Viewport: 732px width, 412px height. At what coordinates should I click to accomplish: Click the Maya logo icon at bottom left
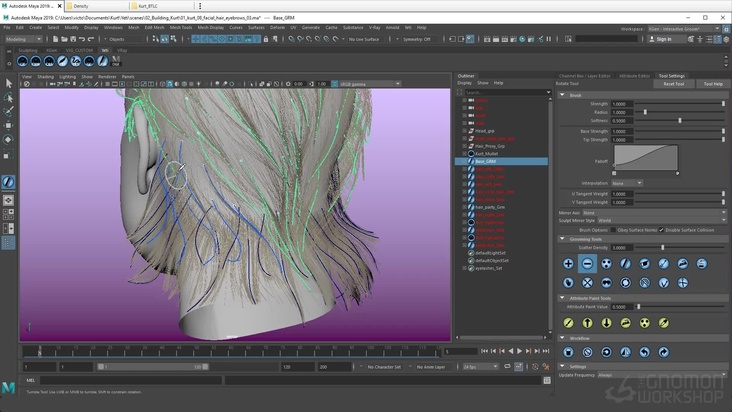click(x=9, y=387)
